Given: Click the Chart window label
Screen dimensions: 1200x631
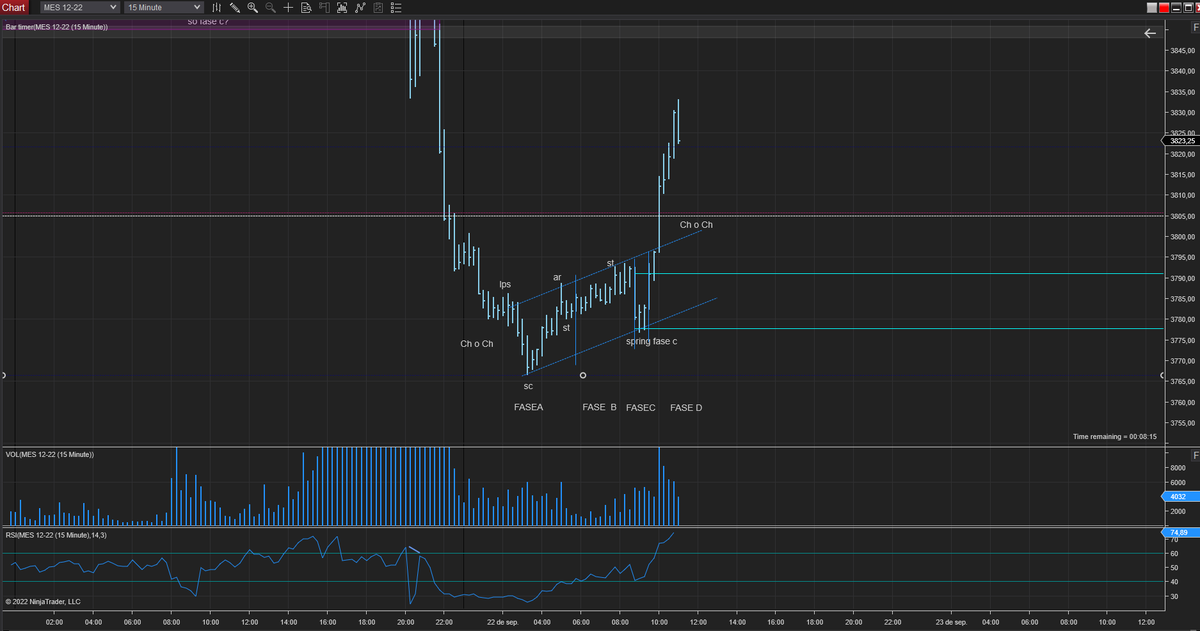Looking at the screenshot, I should tap(14, 7).
